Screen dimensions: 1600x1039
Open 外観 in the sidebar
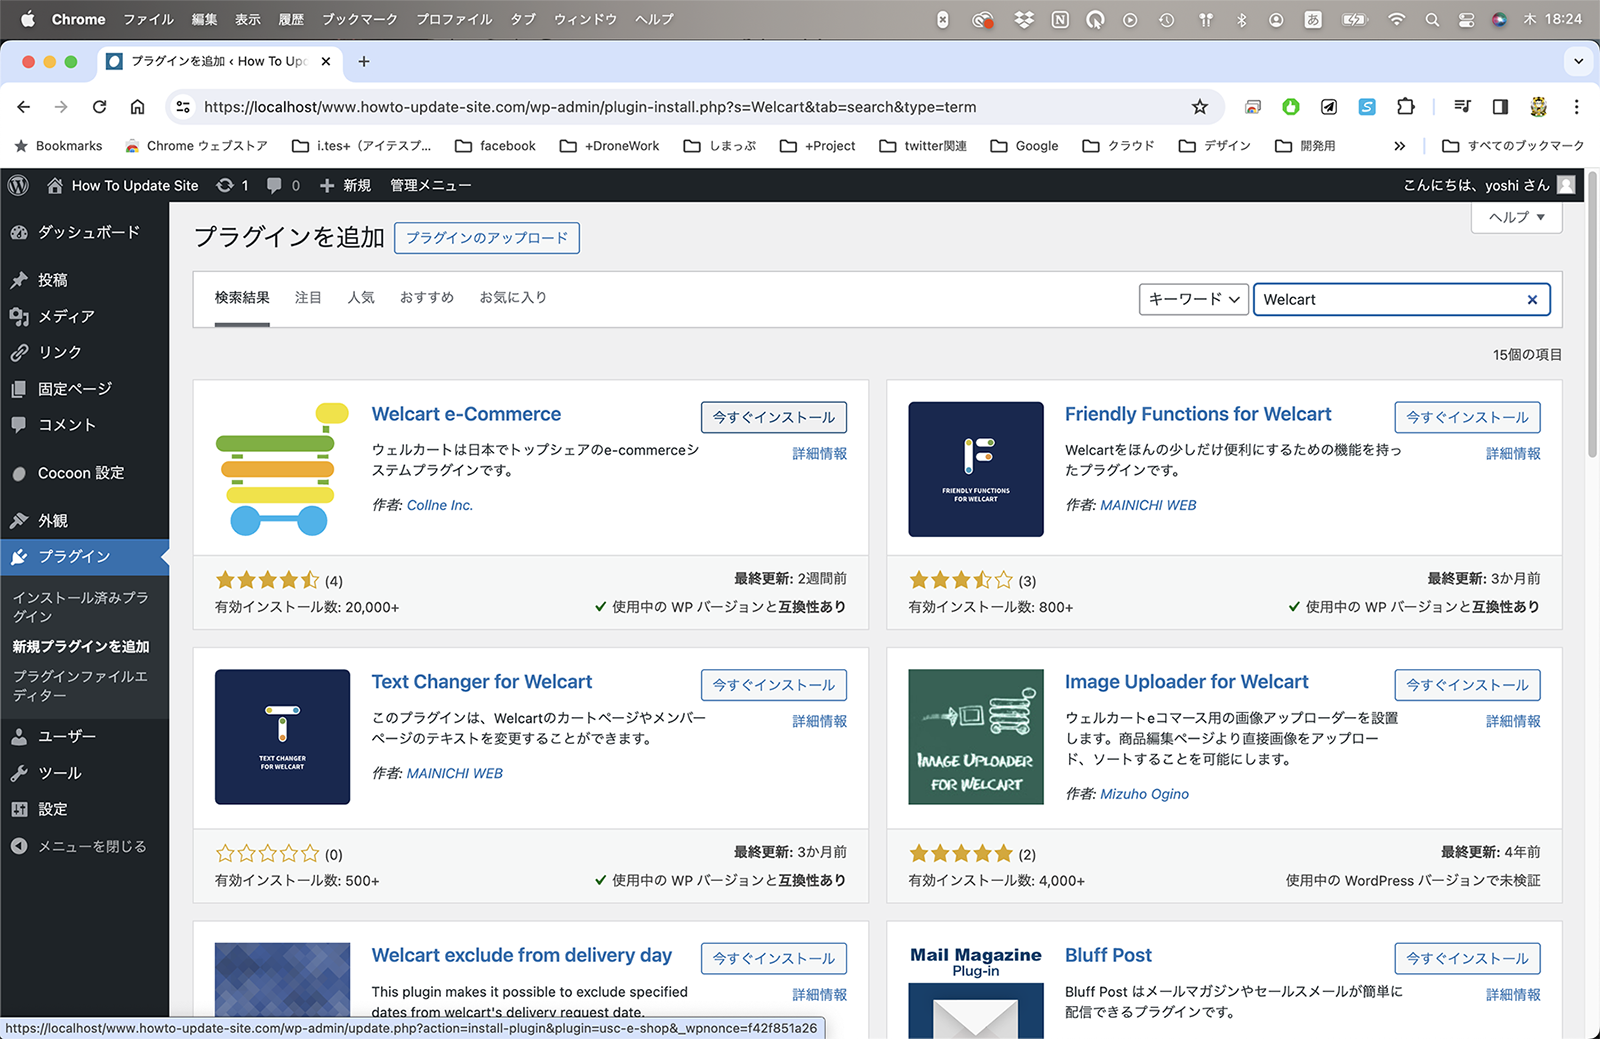coord(85,521)
